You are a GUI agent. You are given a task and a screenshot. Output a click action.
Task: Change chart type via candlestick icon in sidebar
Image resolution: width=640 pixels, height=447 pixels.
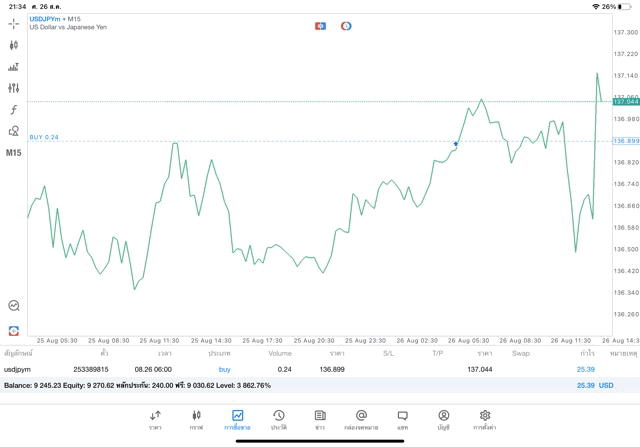click(x=13, y=45)
